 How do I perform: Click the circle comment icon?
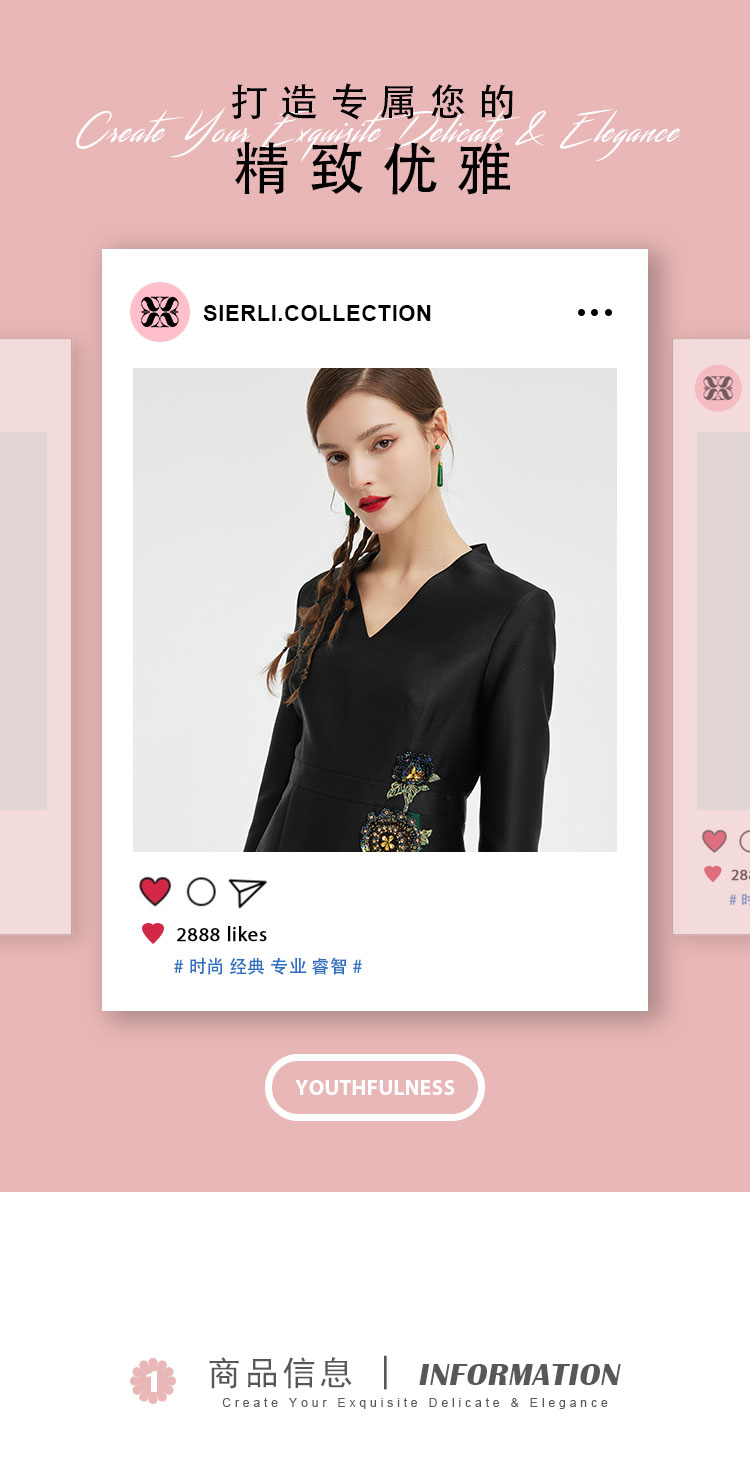pyautogui.click(x=201, y=891)
